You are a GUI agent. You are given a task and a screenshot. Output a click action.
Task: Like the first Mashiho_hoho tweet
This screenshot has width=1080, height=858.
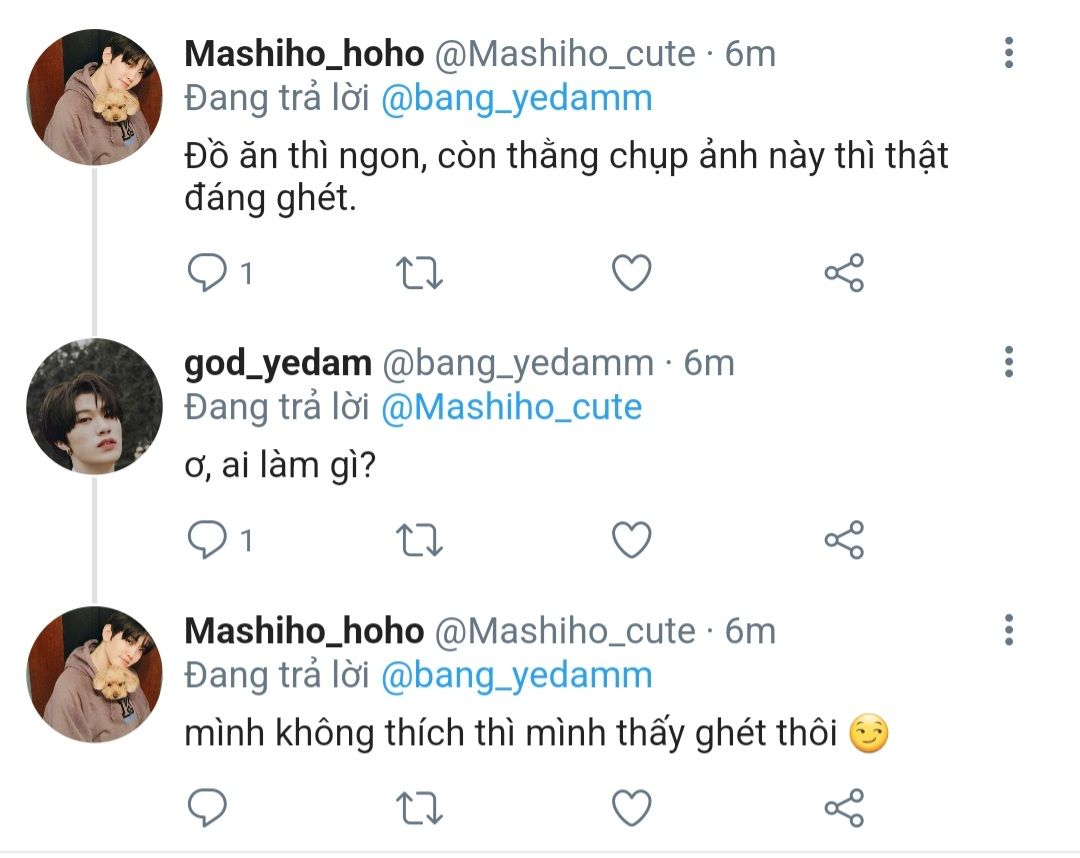pos(631,272)
